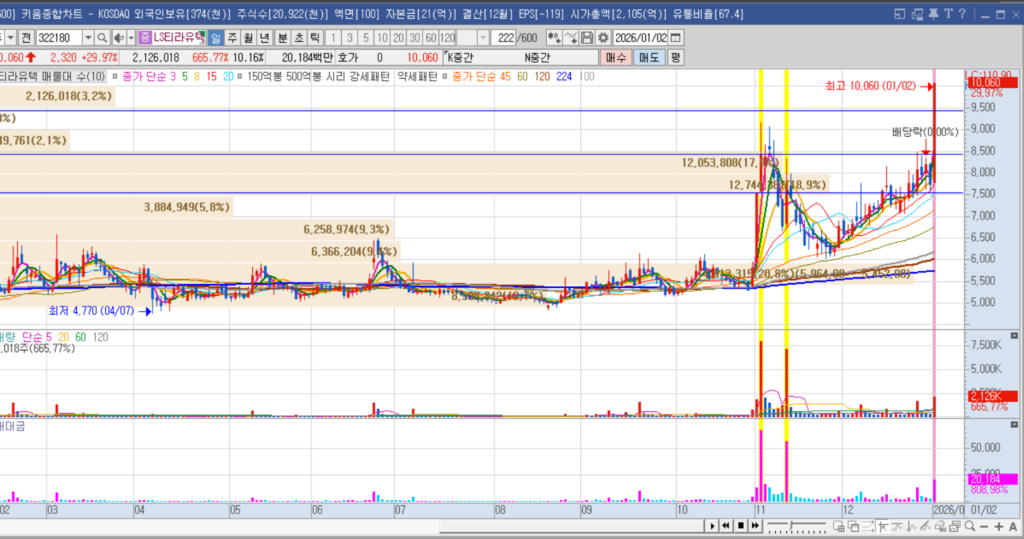Toggle the weekly (주) chart period button
This screenshot has height=539, width=1024.
pos(232,37)
